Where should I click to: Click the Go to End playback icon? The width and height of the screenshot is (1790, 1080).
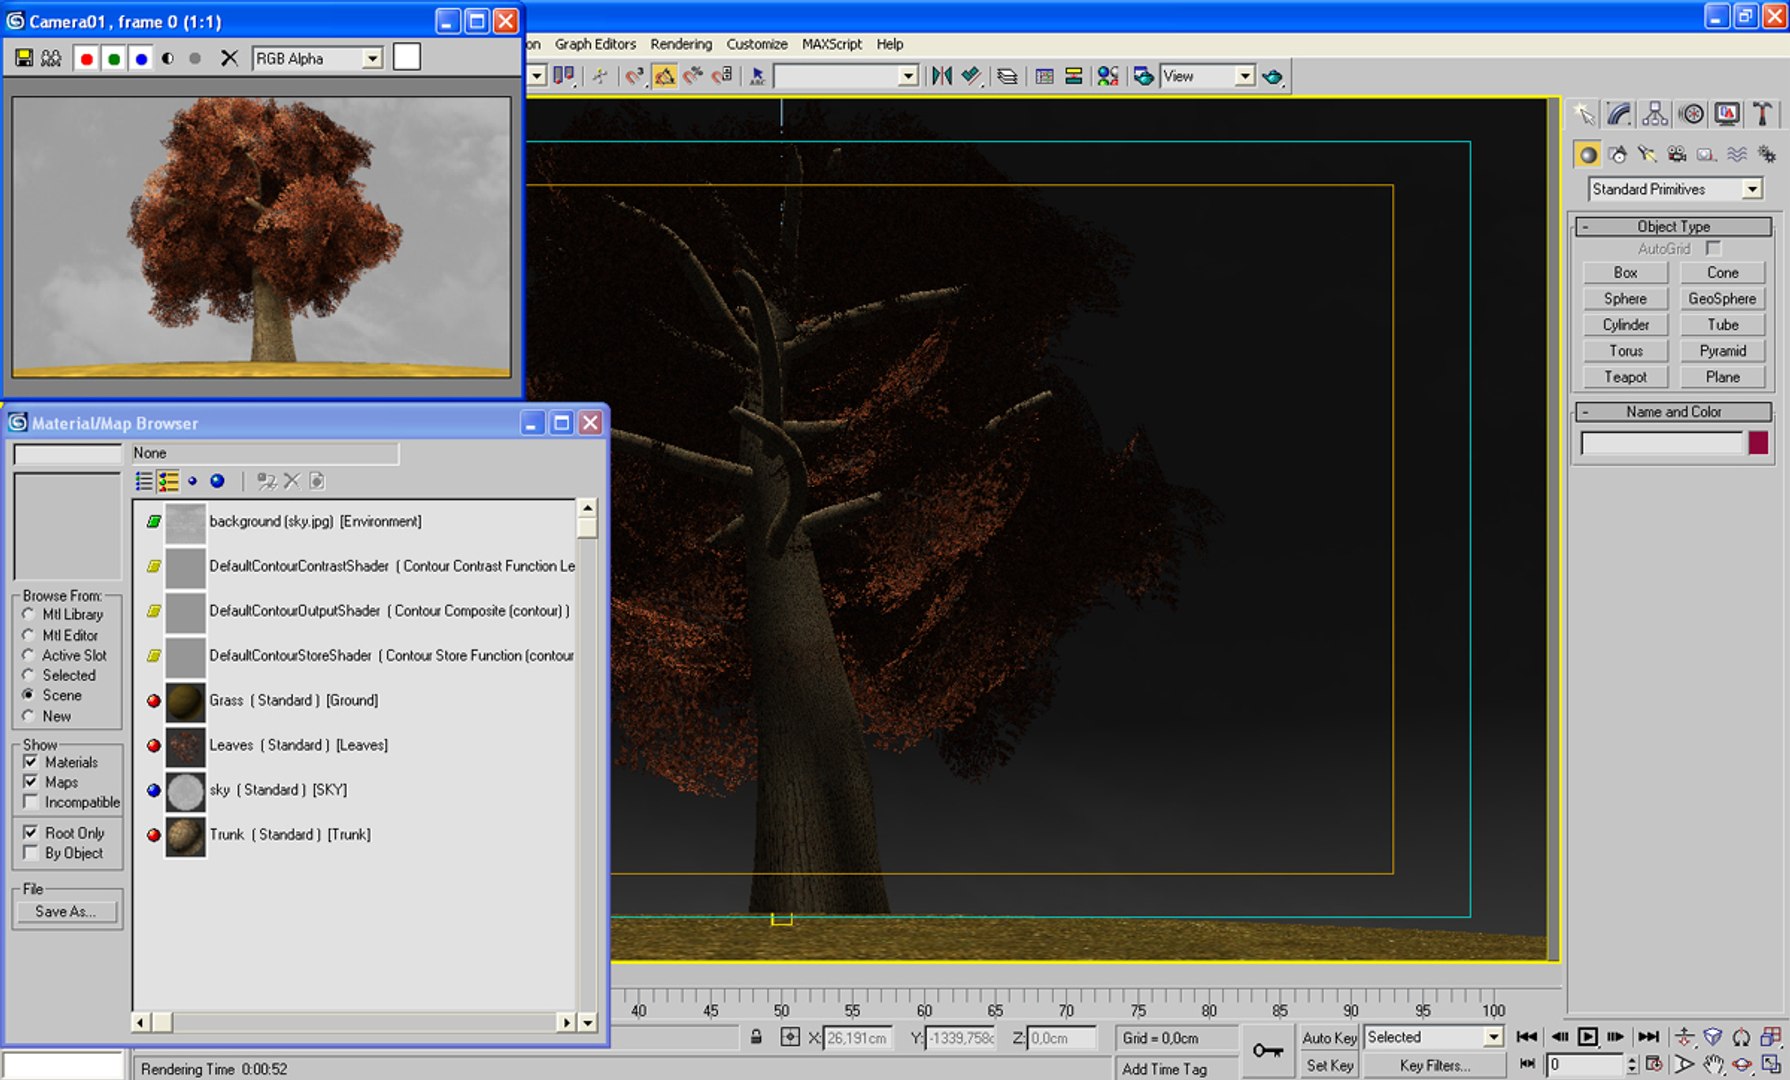[1649, 1037]
